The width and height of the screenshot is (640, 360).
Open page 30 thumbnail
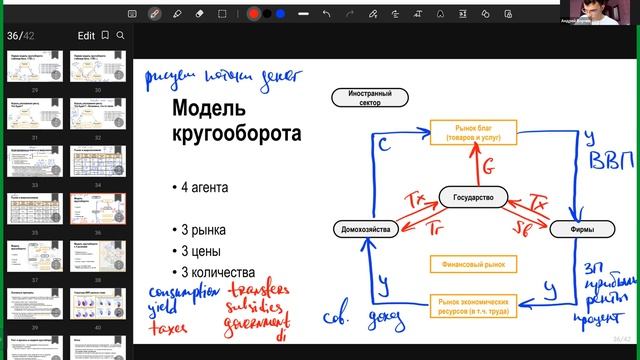tap(98, 66)
